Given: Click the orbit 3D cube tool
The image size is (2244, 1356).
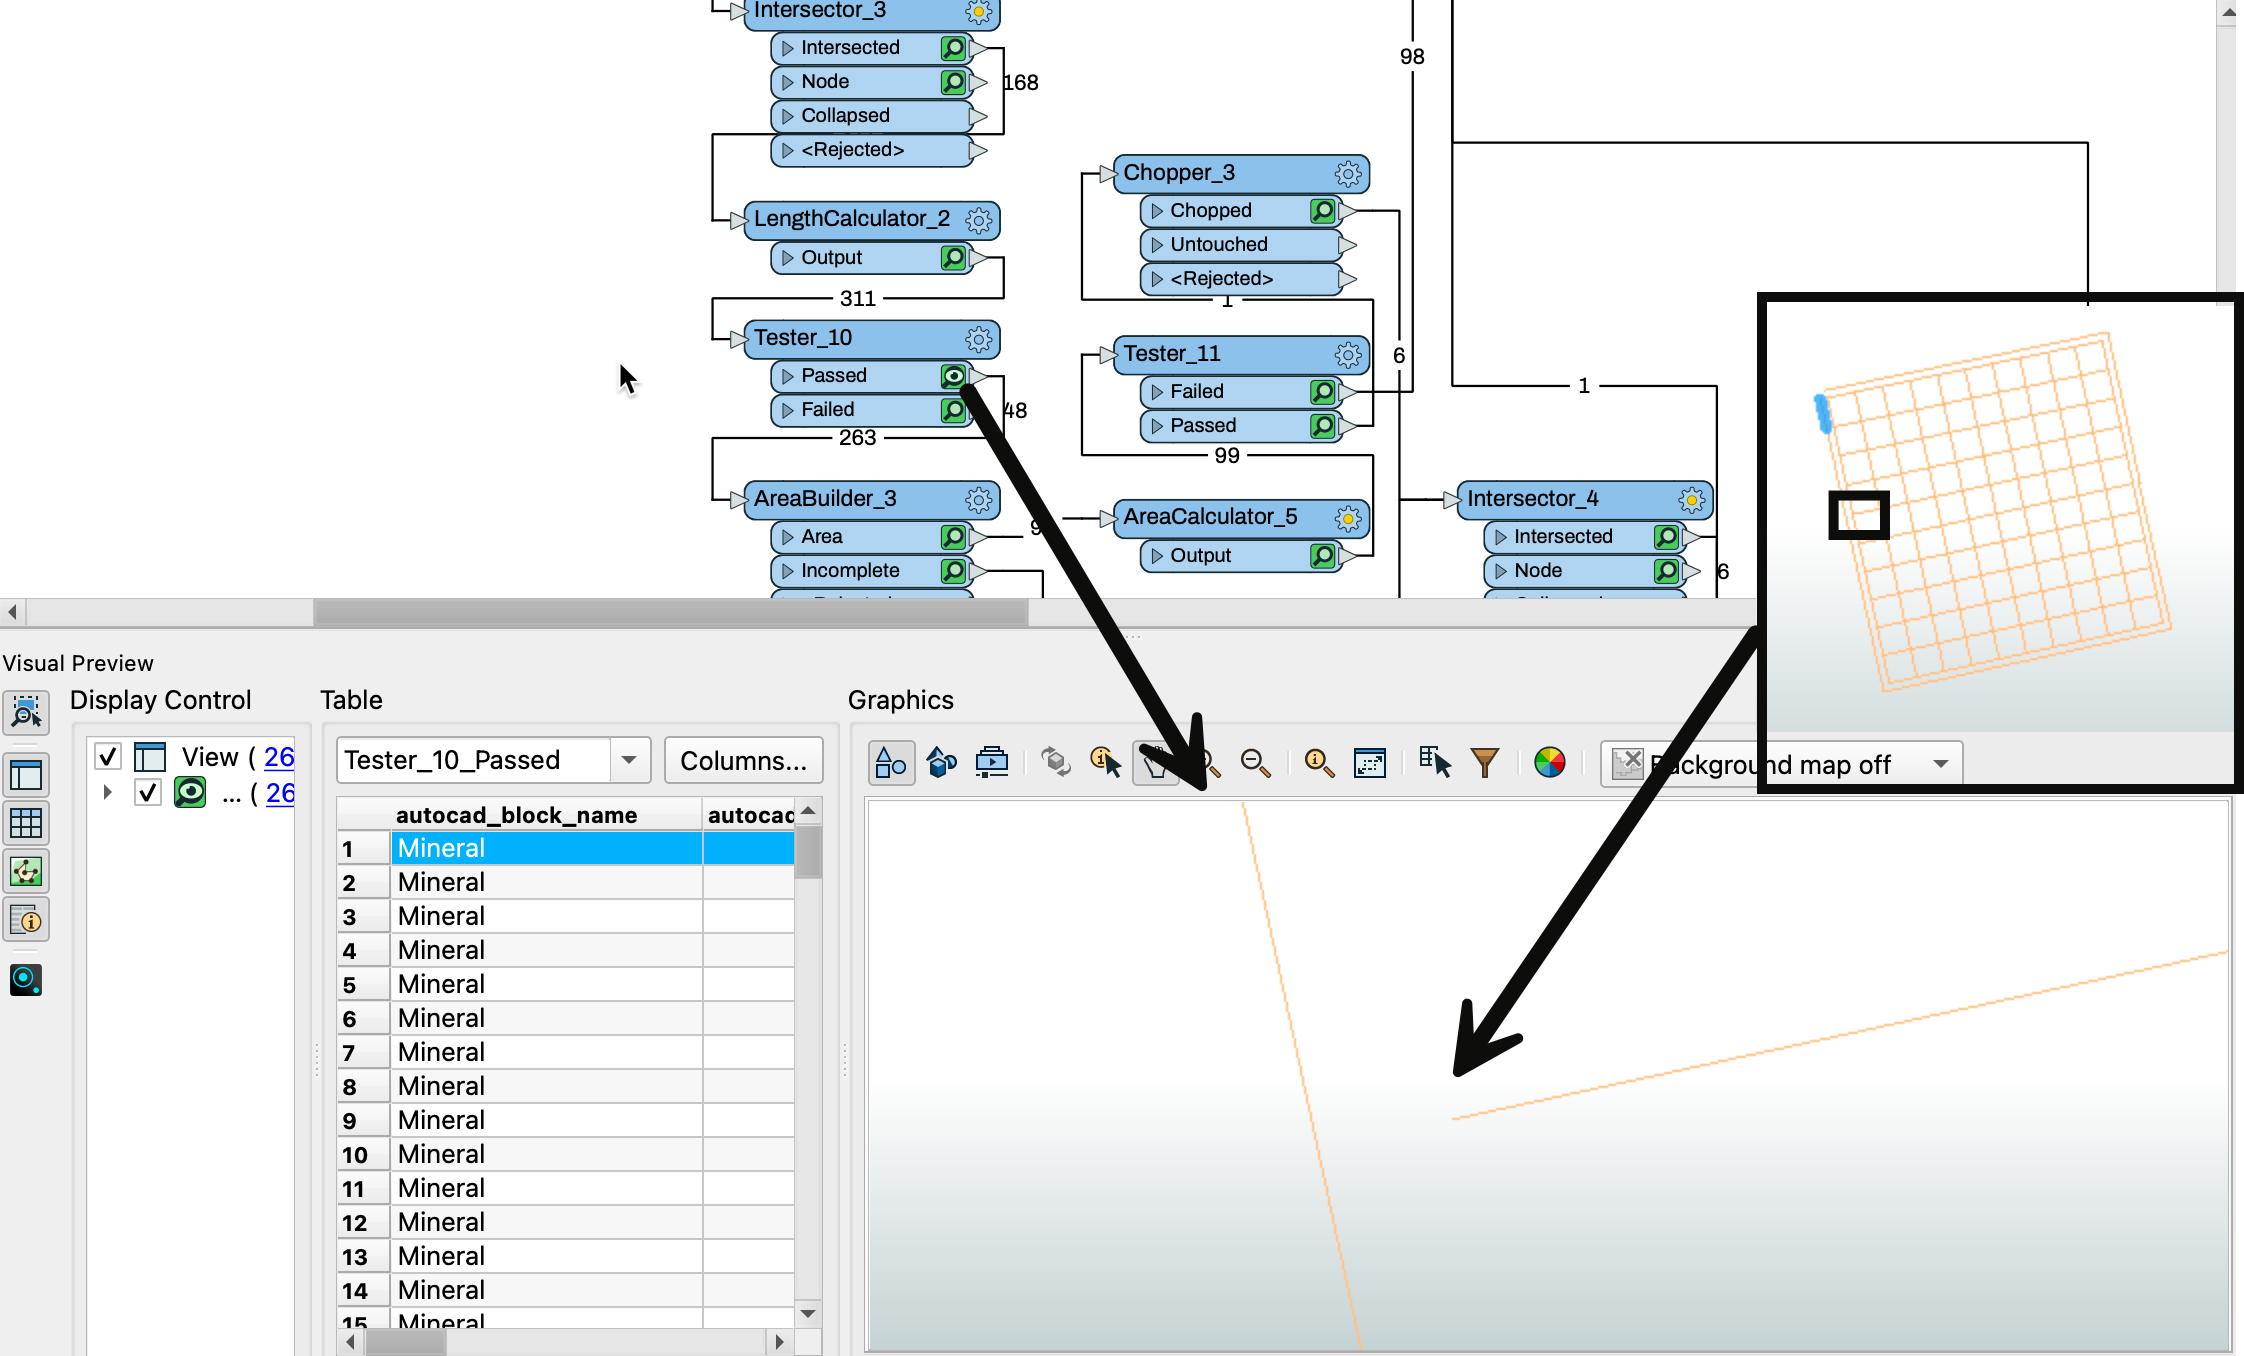Looking at the screenshot, I should (1055, 763).
